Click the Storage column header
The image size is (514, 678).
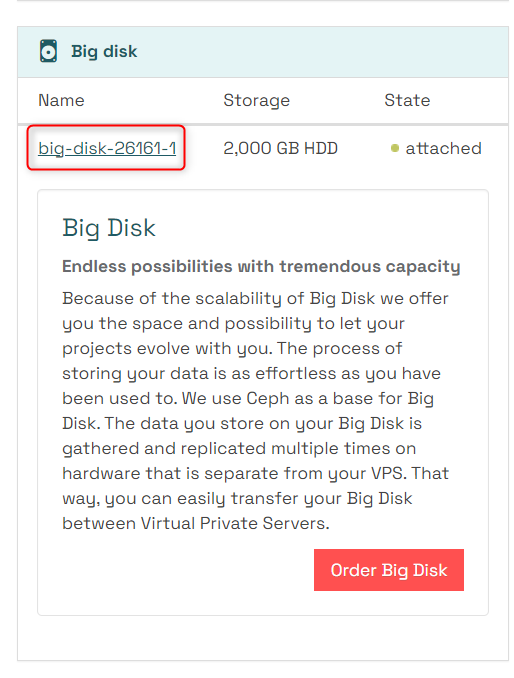point(256,100)
